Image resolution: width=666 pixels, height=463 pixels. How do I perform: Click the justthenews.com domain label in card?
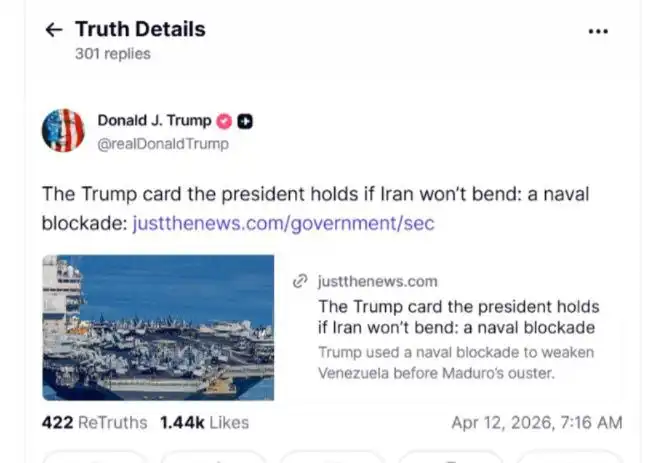[x=377, y=282]
